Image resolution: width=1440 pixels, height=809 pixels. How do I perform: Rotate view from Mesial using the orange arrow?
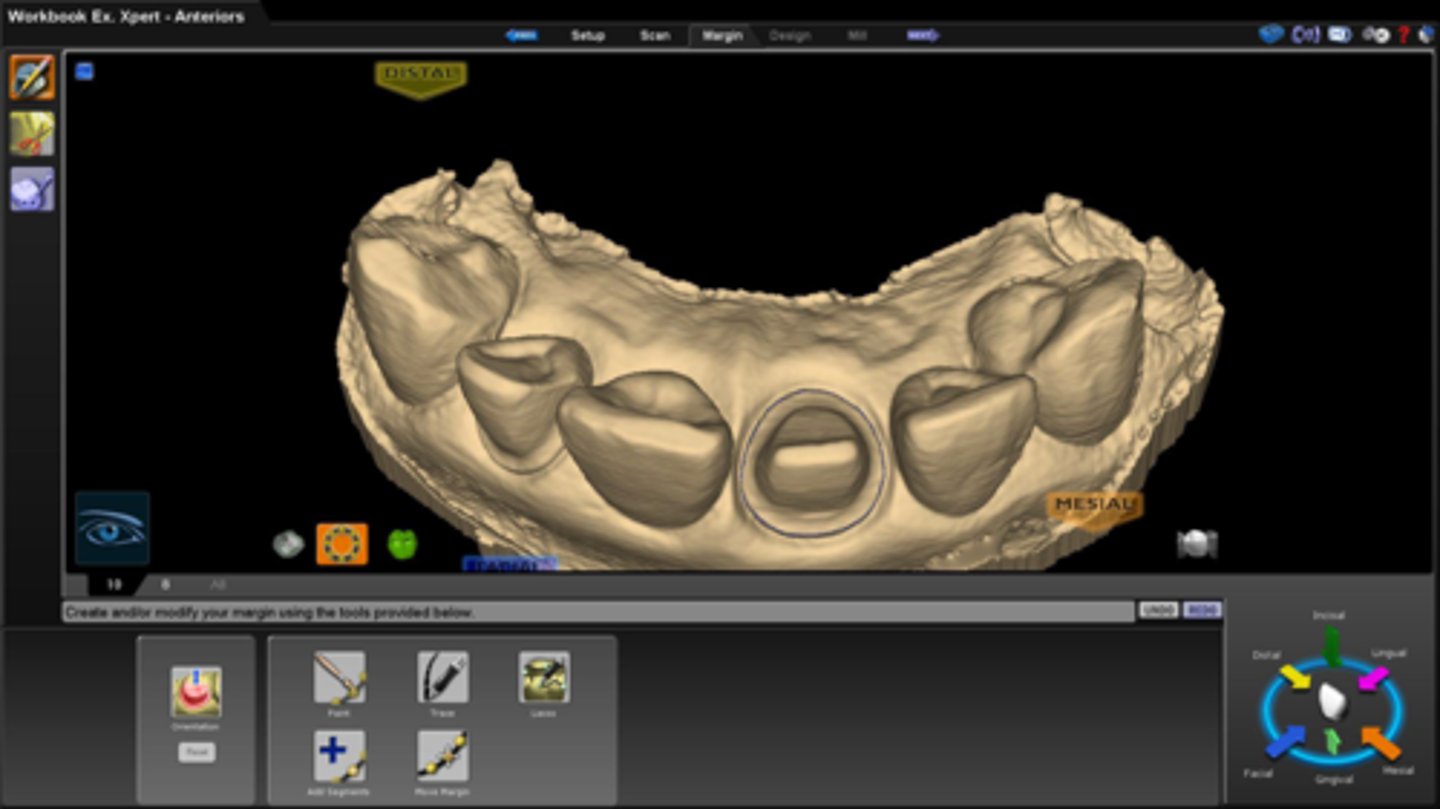click(x=1381, y=741)
